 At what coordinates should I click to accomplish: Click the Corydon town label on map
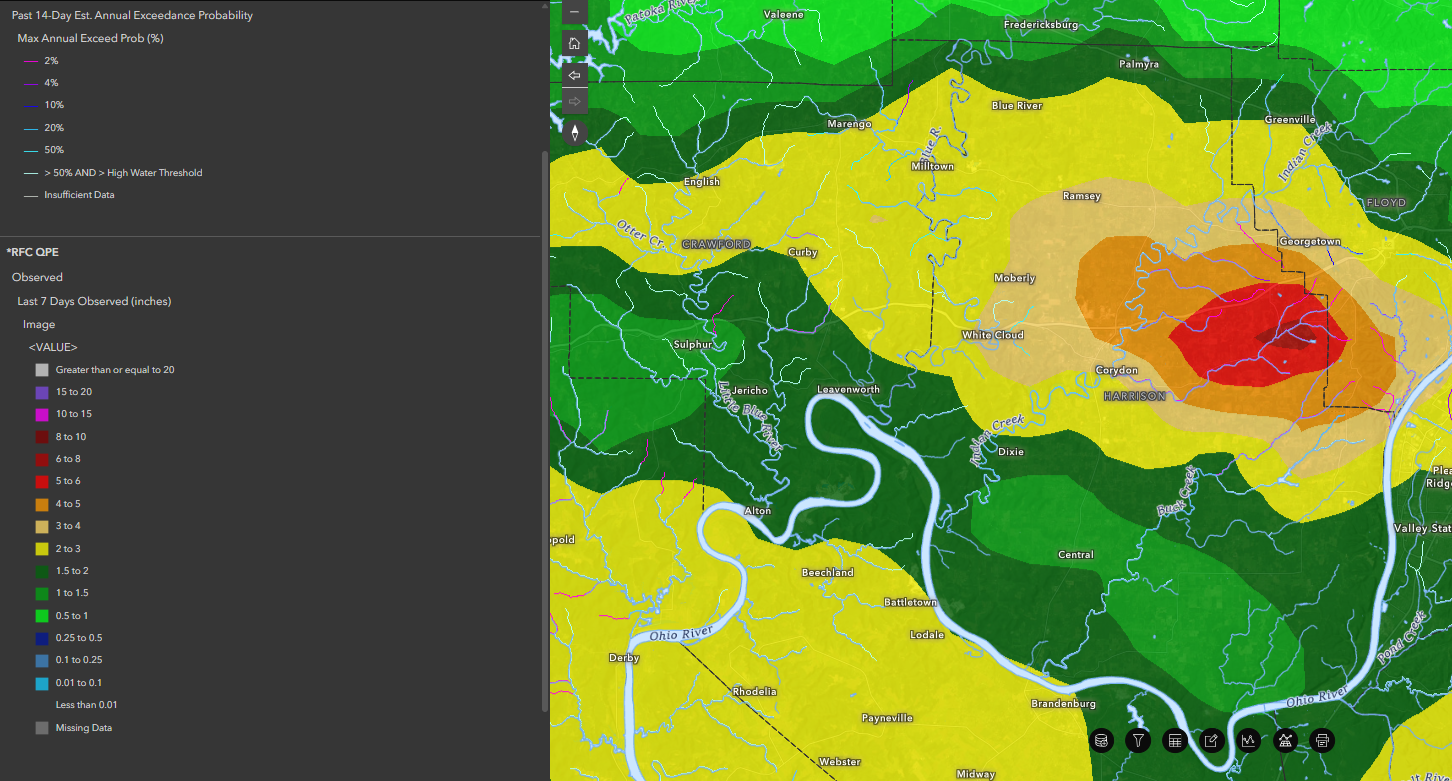(1116, 370)
